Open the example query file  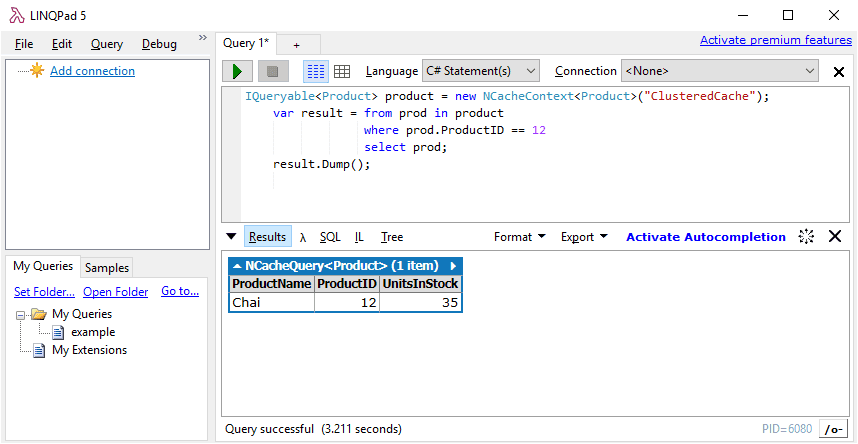tap(93, 332)
